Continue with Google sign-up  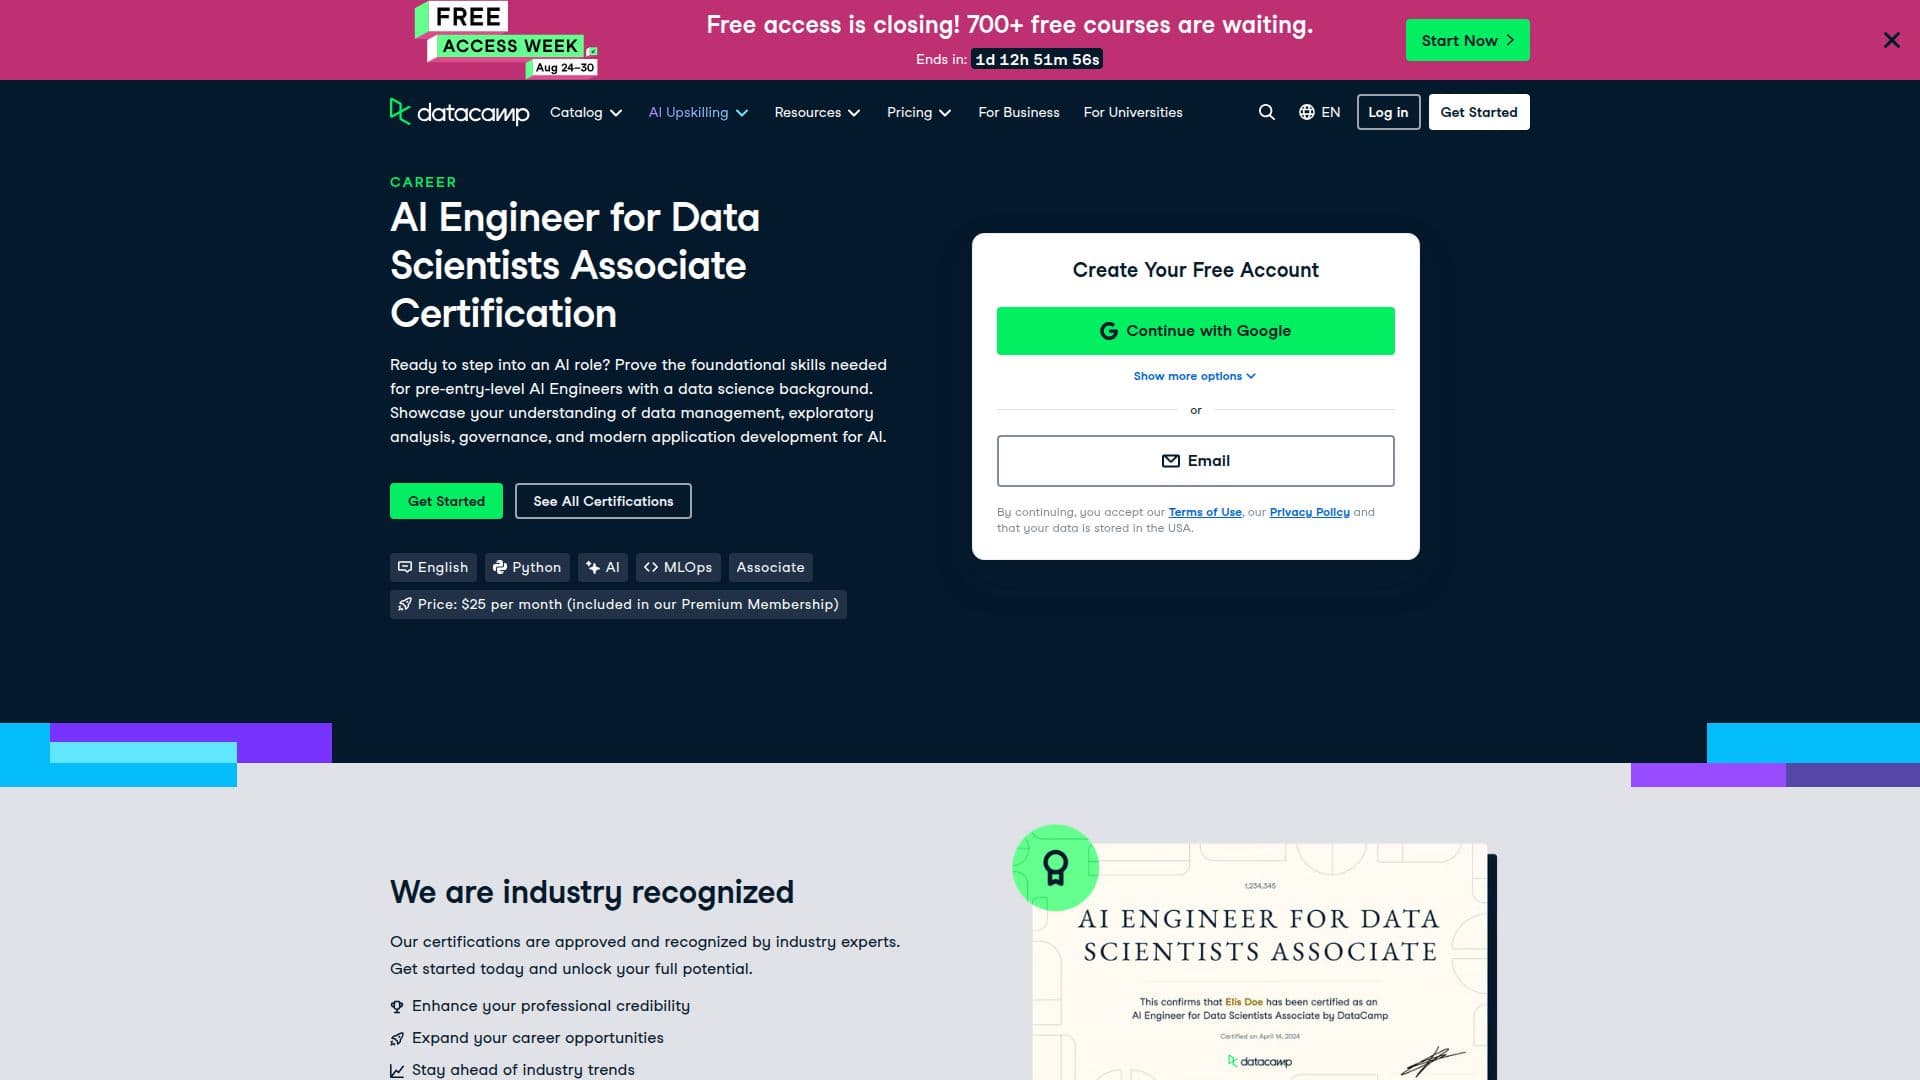click(1195, 331)
